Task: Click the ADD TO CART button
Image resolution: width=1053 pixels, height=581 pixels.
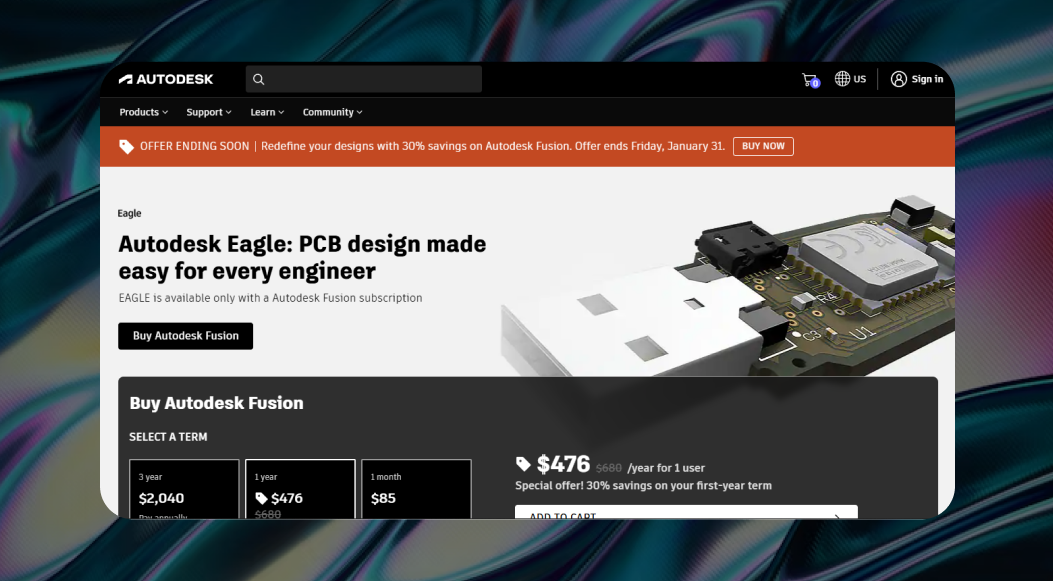Action: click(686, 512)
